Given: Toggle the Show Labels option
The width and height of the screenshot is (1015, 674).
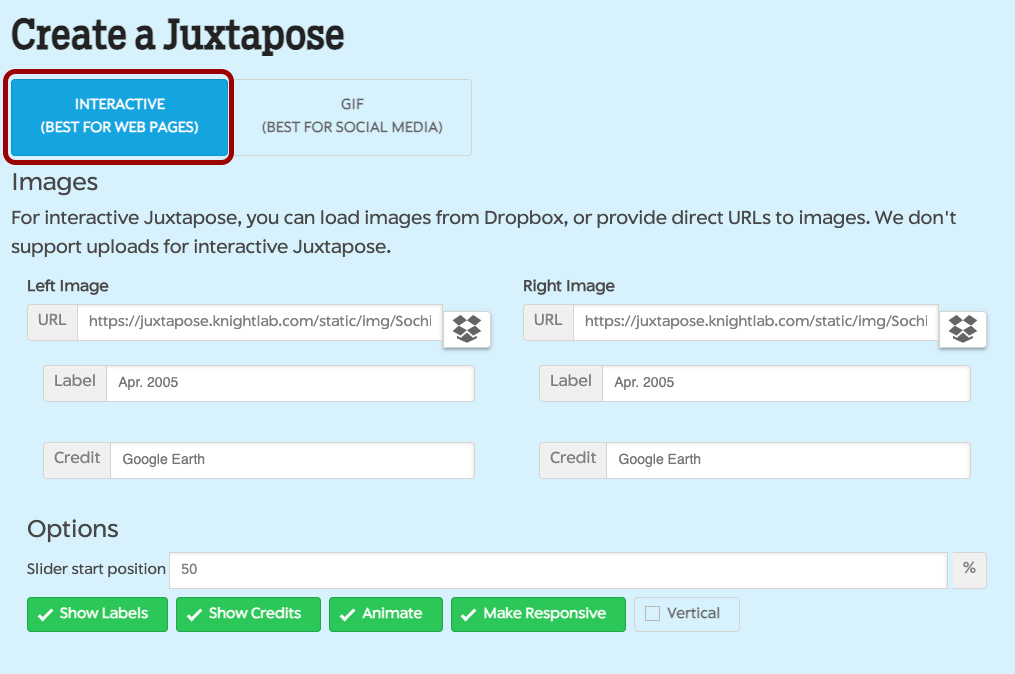Looking at the screenshot, I should (93, 614).
